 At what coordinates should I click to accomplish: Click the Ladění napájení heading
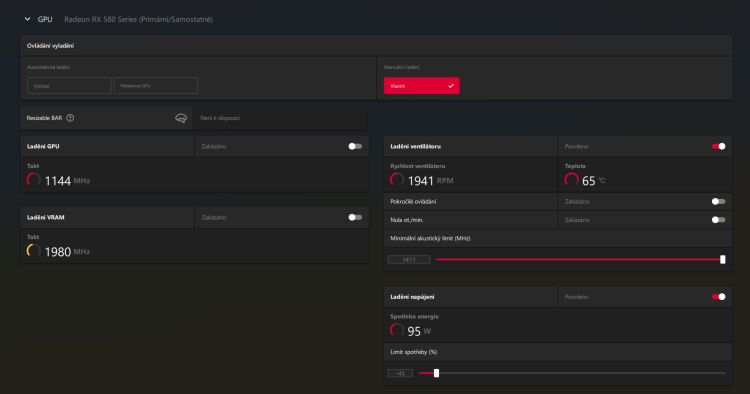pyautogui.click(x=412, y=297)
